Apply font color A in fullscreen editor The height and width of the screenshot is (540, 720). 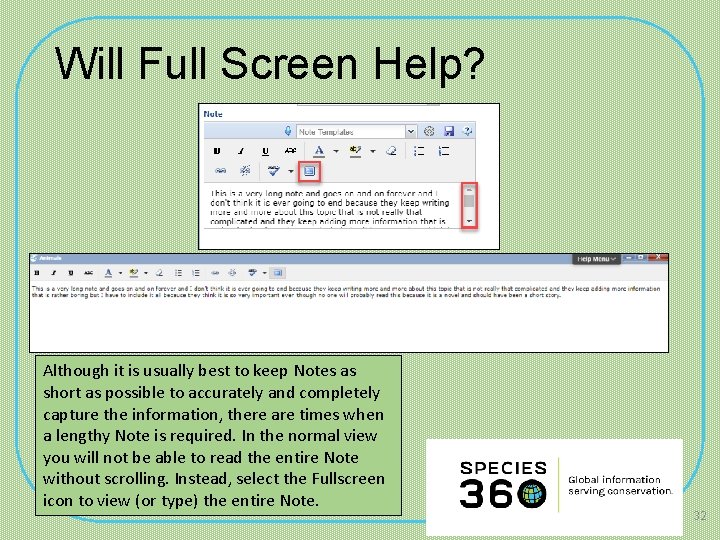(x=108, y=273)
